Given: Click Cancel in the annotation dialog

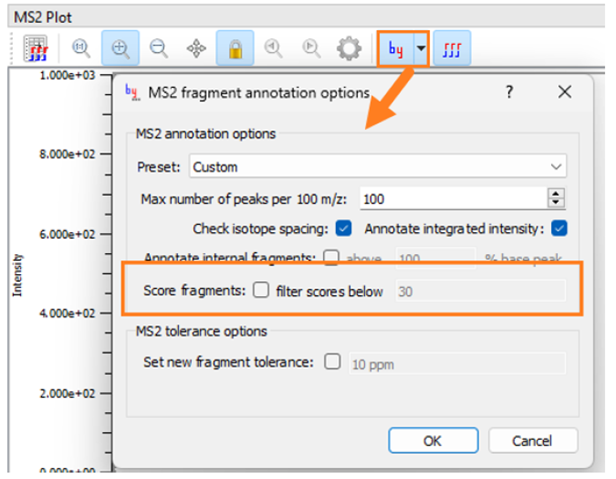Looking at the screenshot, I should click(531, 440).
